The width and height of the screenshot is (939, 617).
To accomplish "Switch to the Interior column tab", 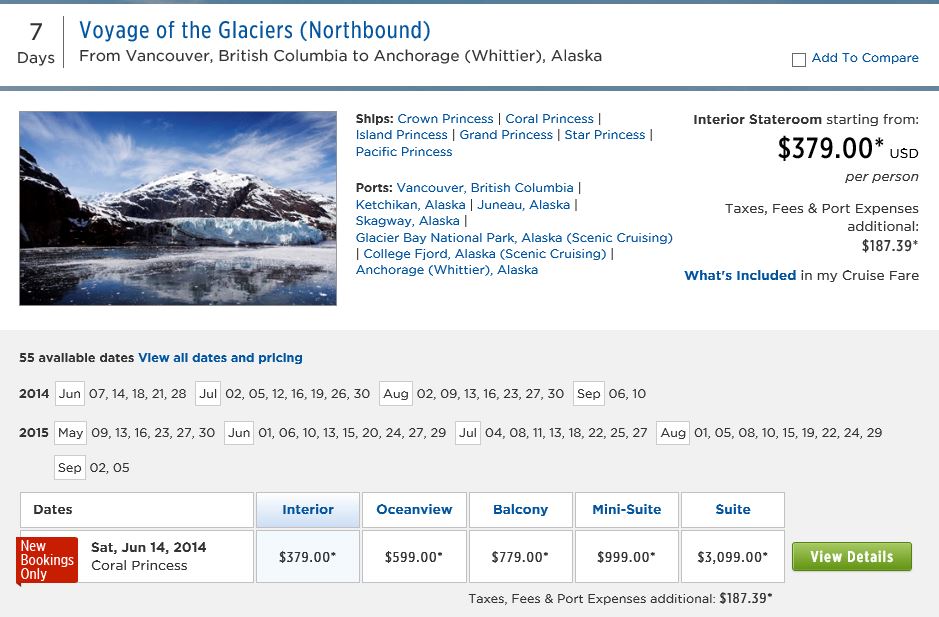I will tap(308, 510).
